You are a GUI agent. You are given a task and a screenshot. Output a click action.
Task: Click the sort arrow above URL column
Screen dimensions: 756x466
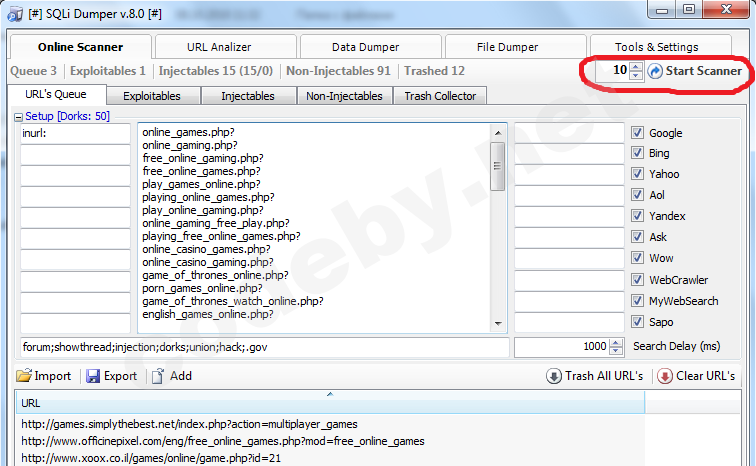tap(330, 394)
